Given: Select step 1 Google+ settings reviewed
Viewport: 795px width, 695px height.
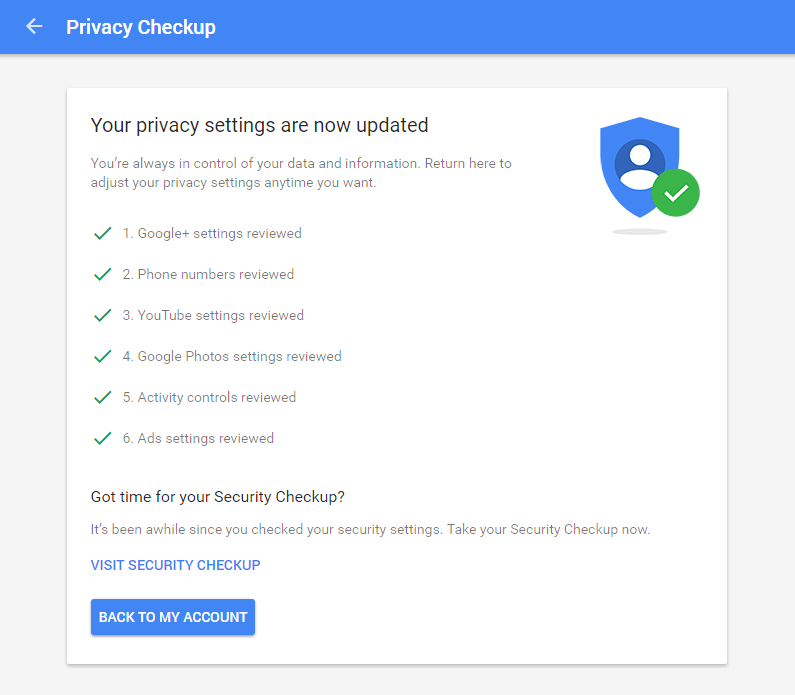Looking at the screenshot, I should point(212,233).
